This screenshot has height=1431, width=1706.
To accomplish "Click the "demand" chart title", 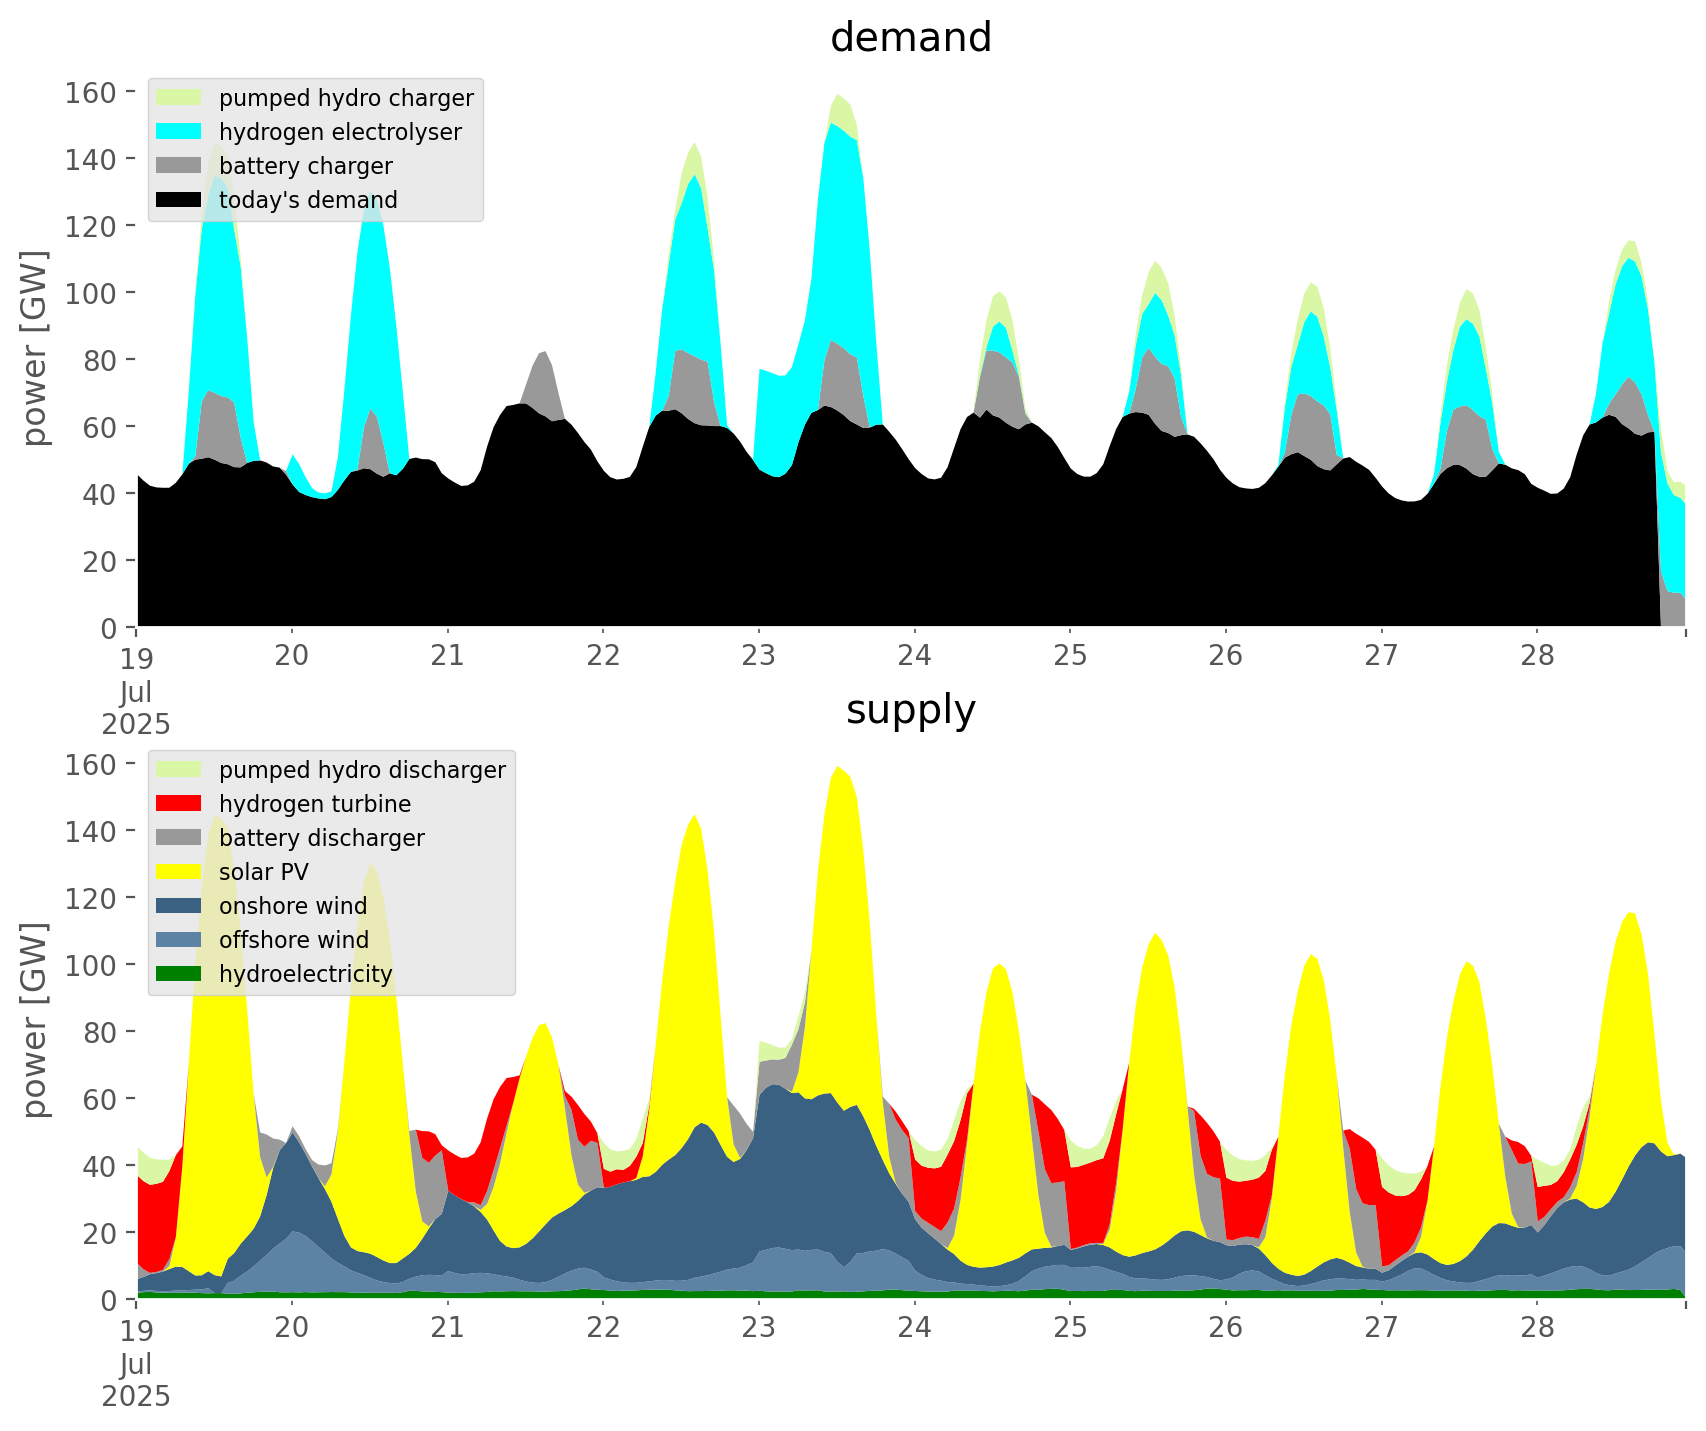I will (x=910, y=38).
